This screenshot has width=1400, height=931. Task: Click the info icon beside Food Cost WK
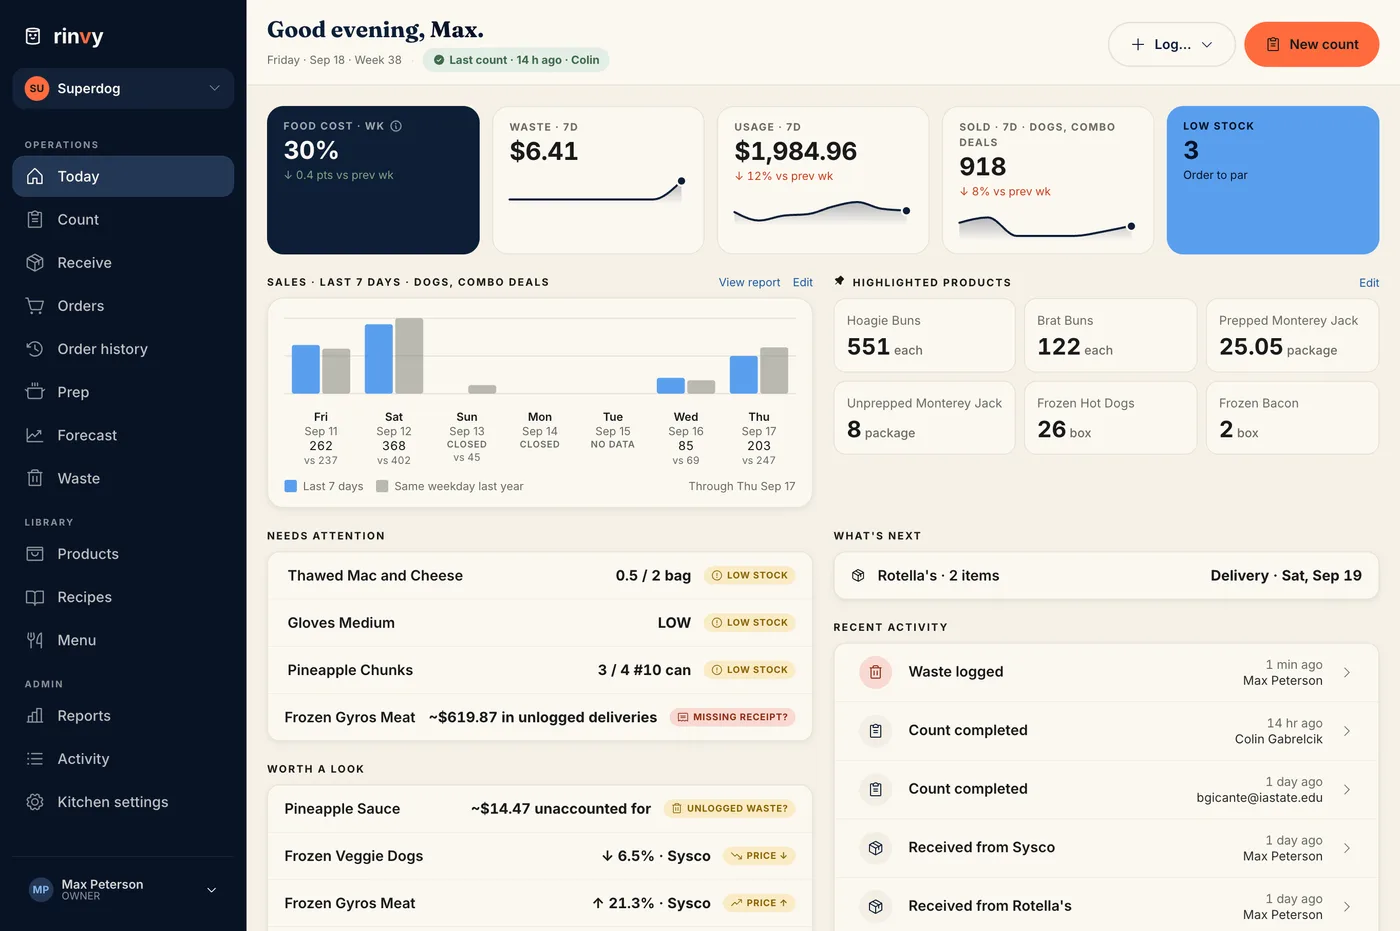click(x=396, y=126)
